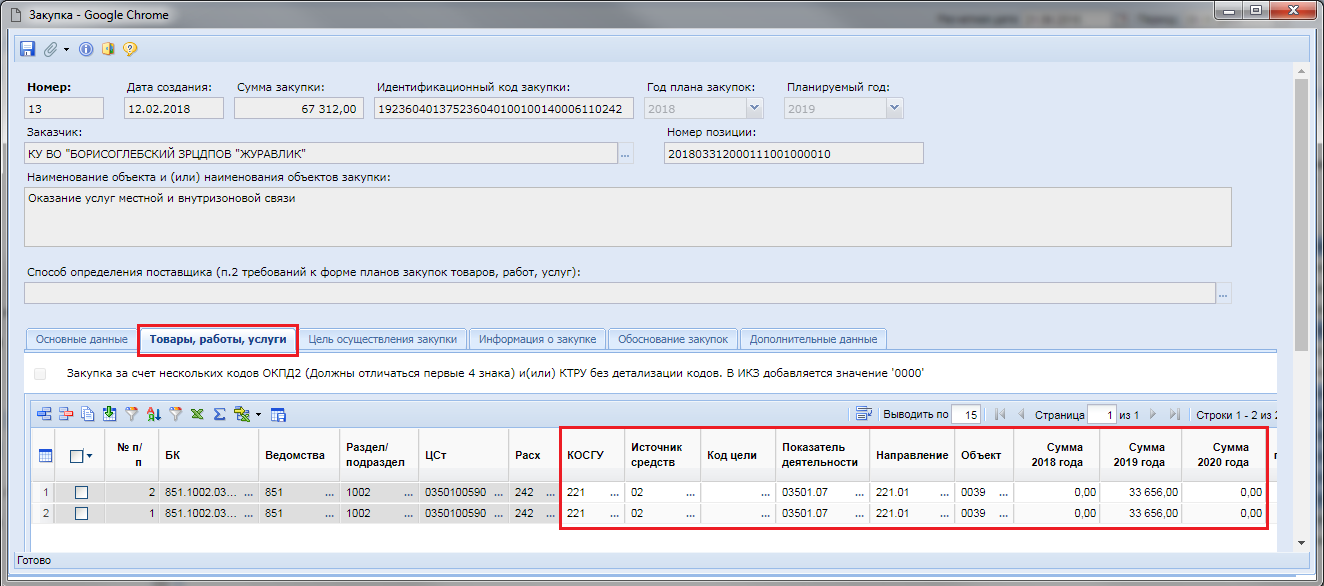Click the paperclip attachment icon
The width and height of the screenshot is (1324, 586).
(50, 49)
